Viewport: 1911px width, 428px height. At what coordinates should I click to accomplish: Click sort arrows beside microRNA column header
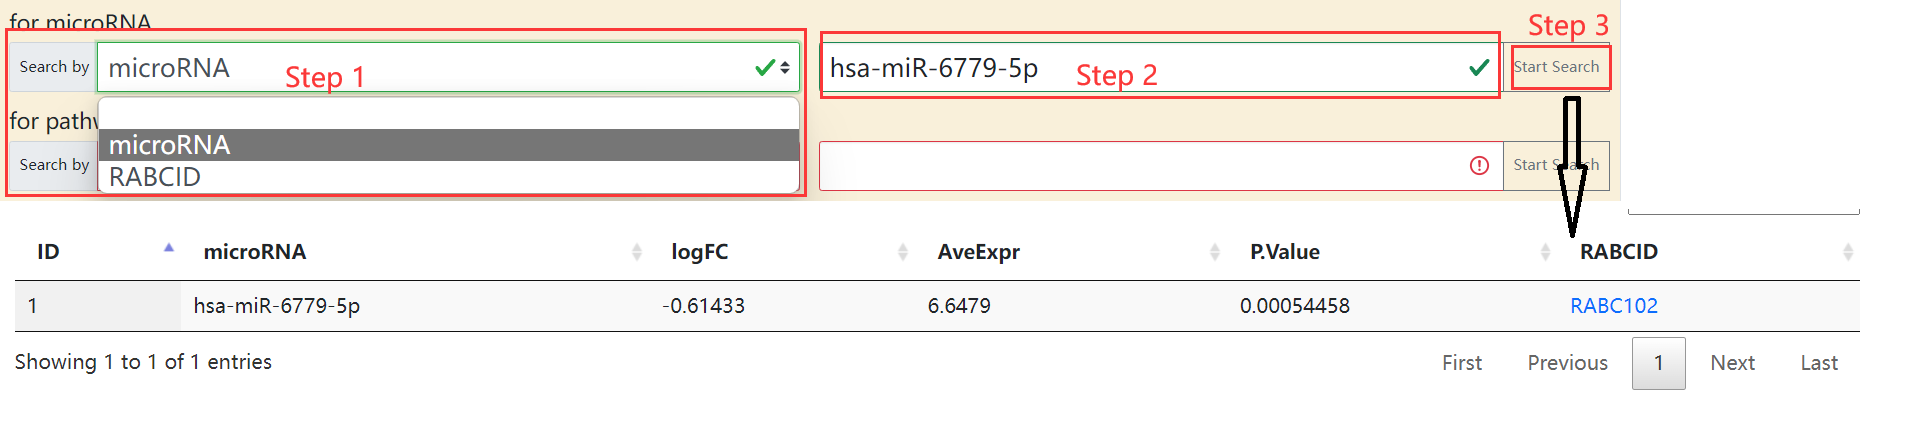[637, 252]
